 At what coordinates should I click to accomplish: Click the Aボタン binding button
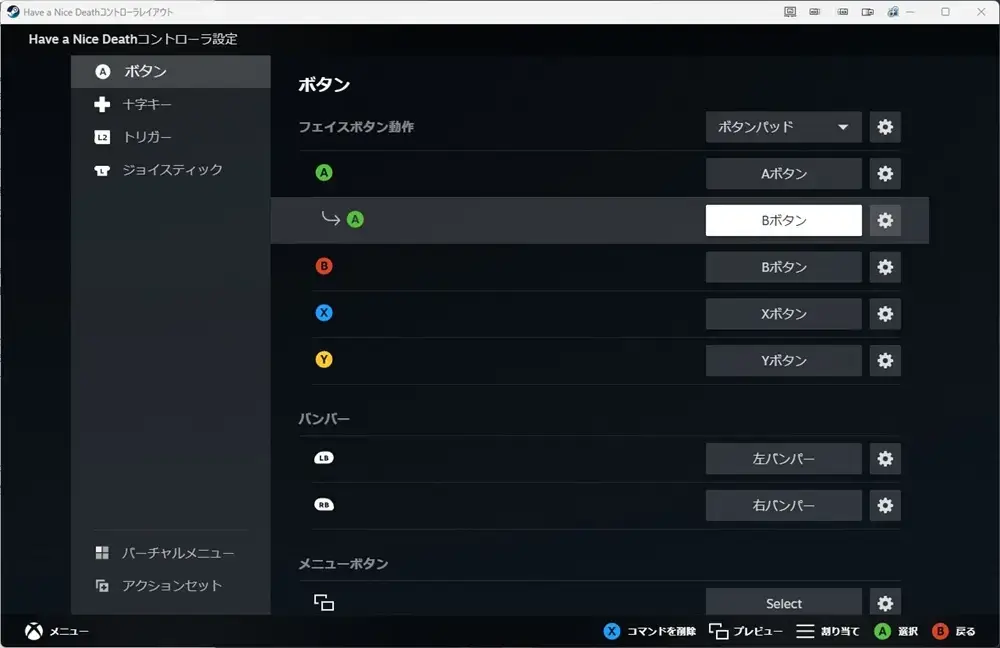tap(783, 173)
